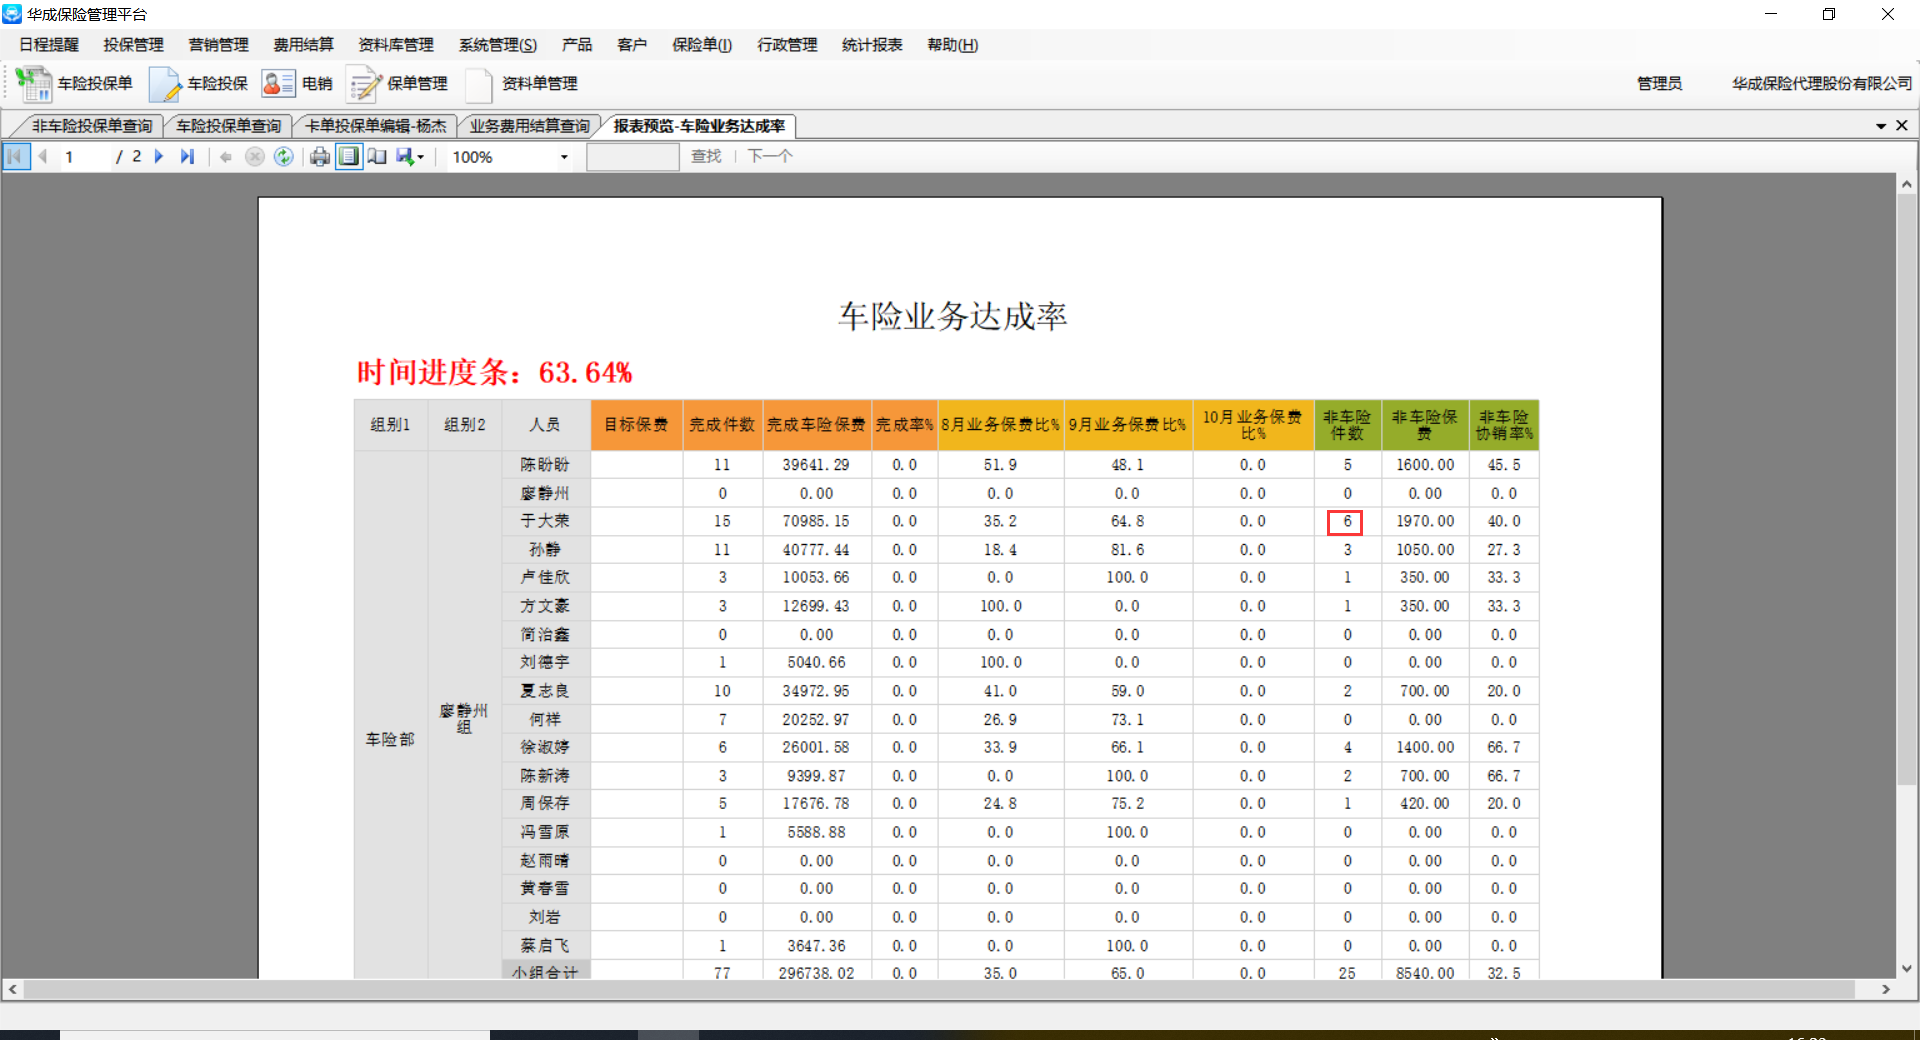Switch to the 业务费用结算查询 tab
Viewport: 1920px width, 1040px height.
529,126
